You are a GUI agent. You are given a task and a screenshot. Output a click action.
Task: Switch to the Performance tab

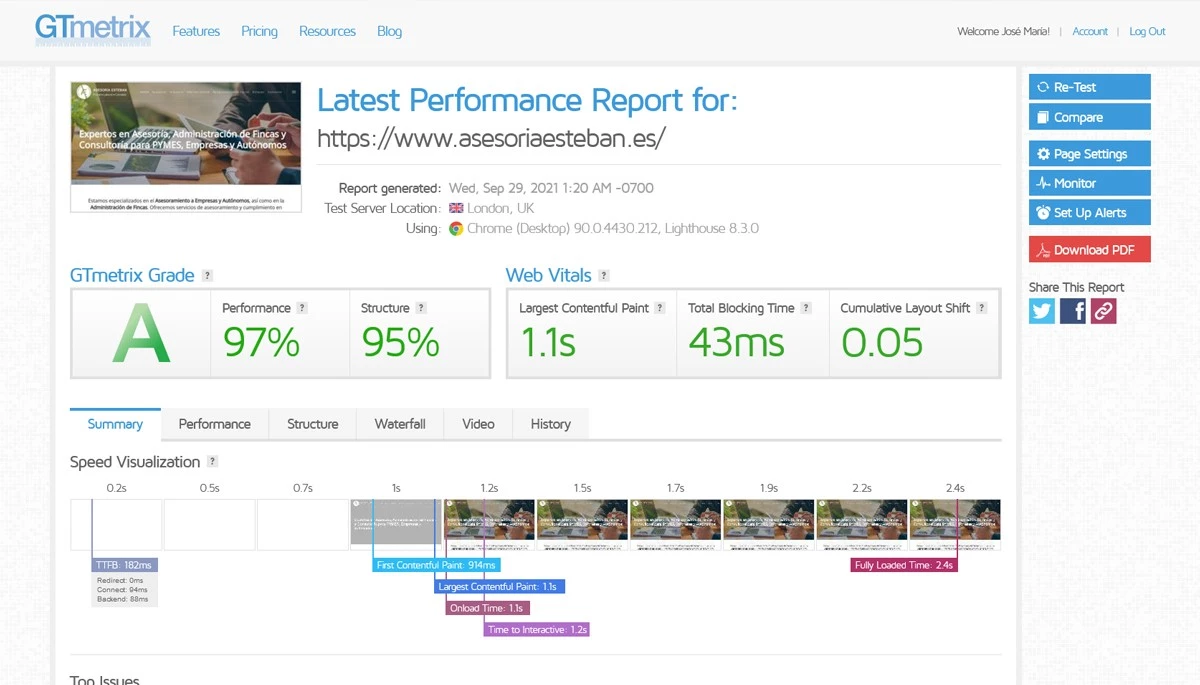(x=215, y=424)
